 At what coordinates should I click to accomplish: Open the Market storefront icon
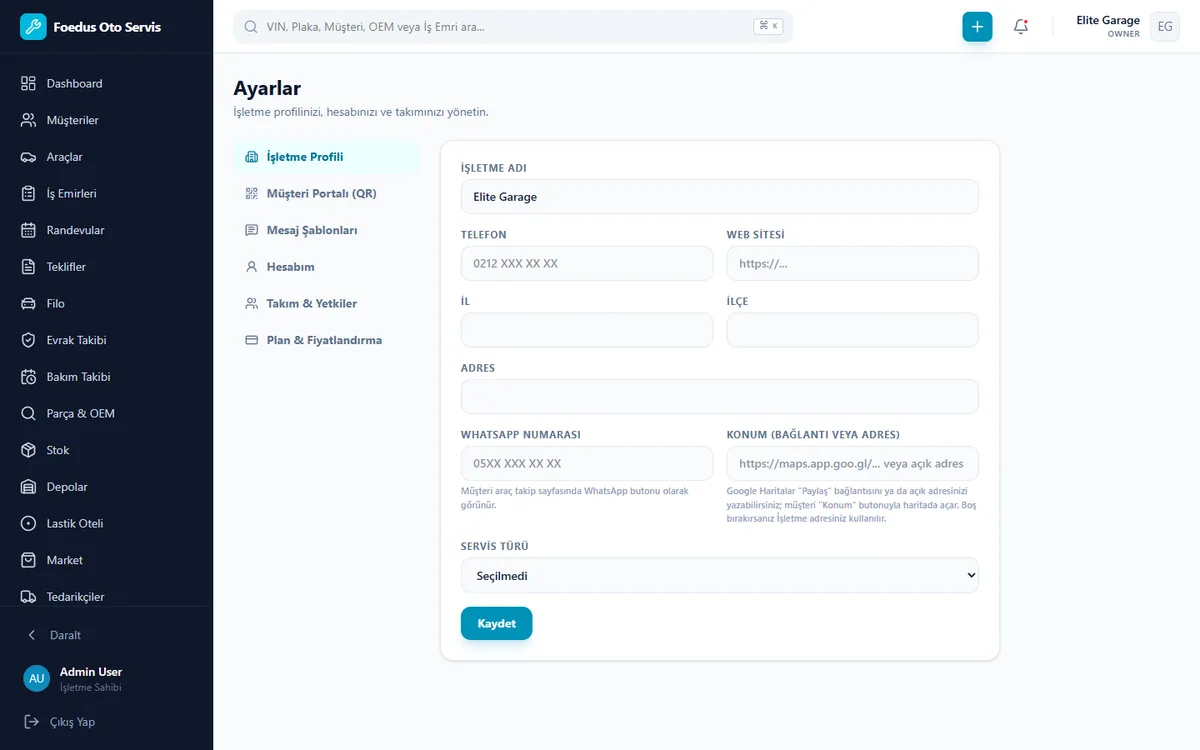point(28,560)
